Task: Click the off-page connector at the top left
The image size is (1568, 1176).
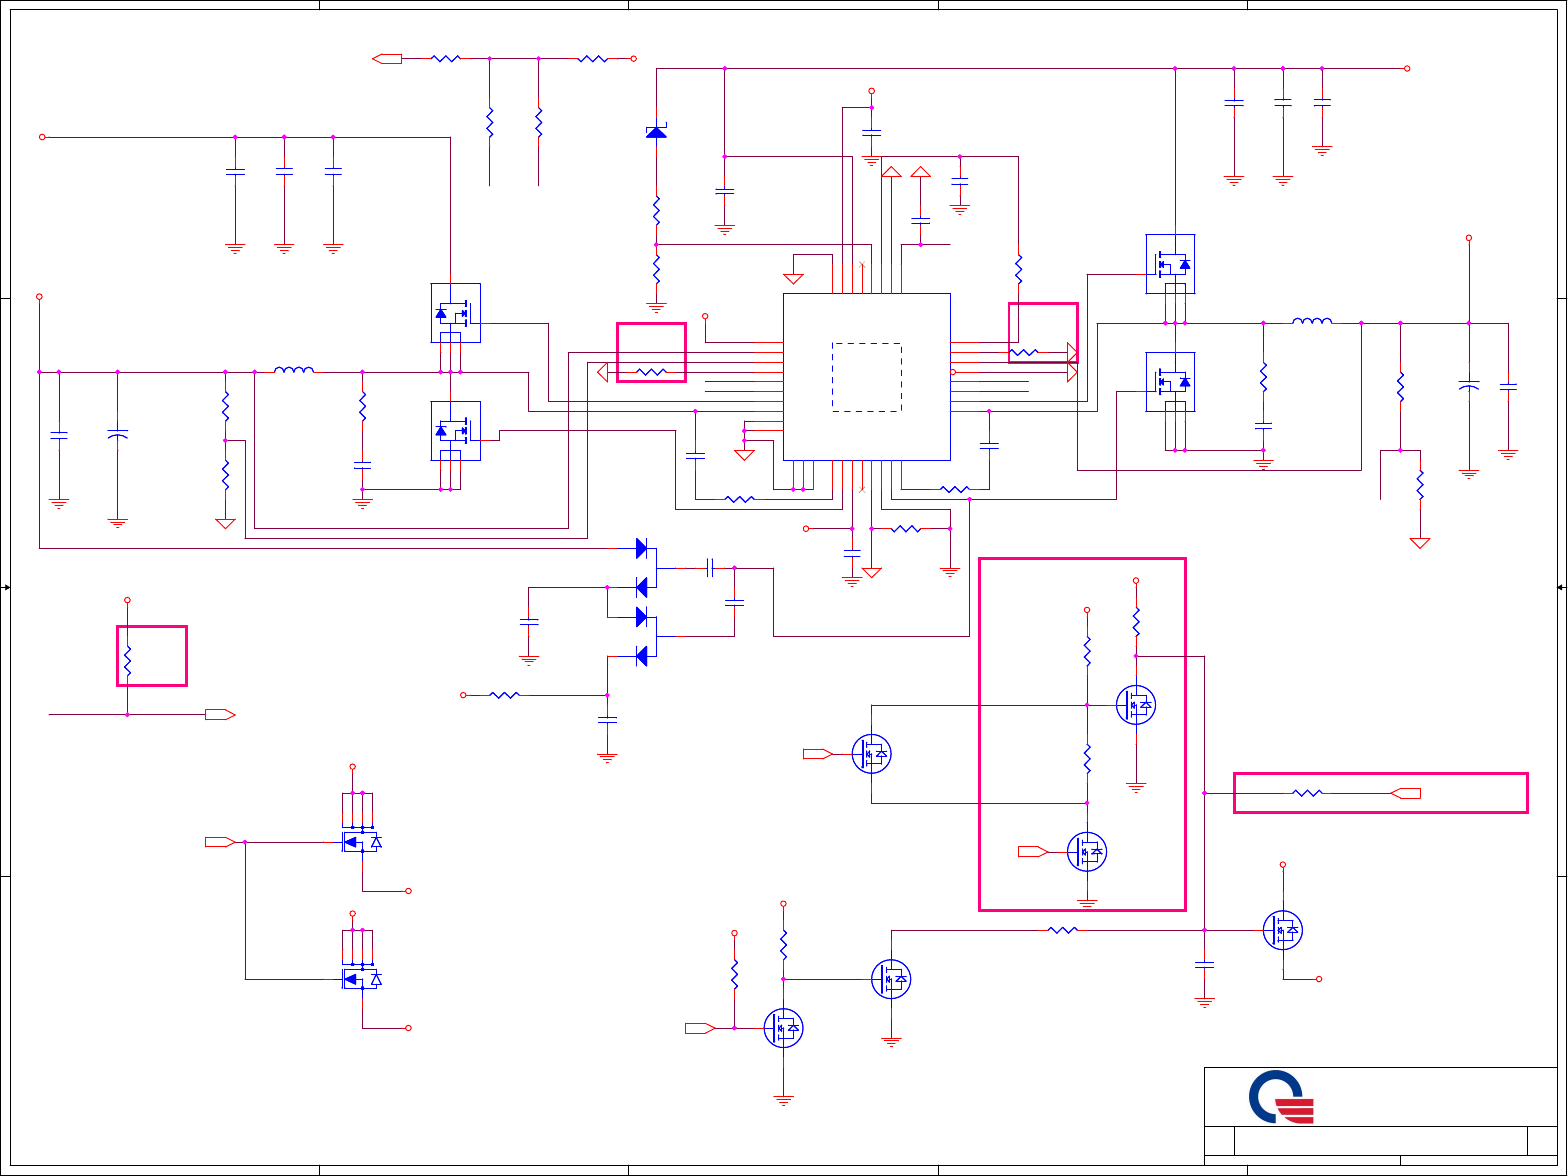Action: click(x=387, y=59)
